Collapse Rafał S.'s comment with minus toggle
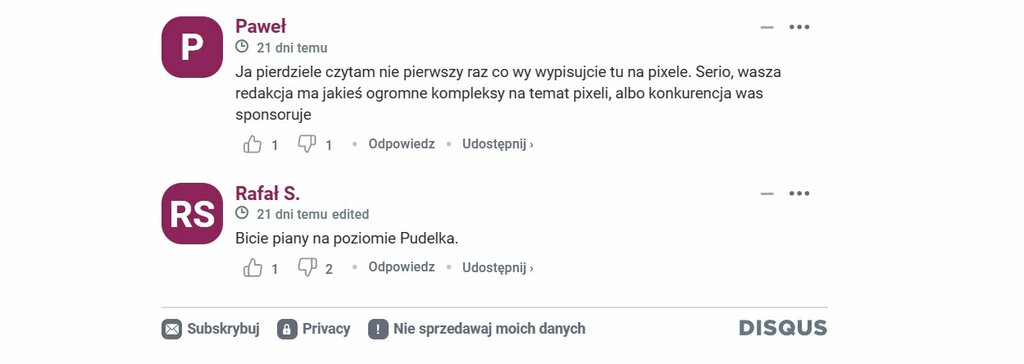 [767, 193]
